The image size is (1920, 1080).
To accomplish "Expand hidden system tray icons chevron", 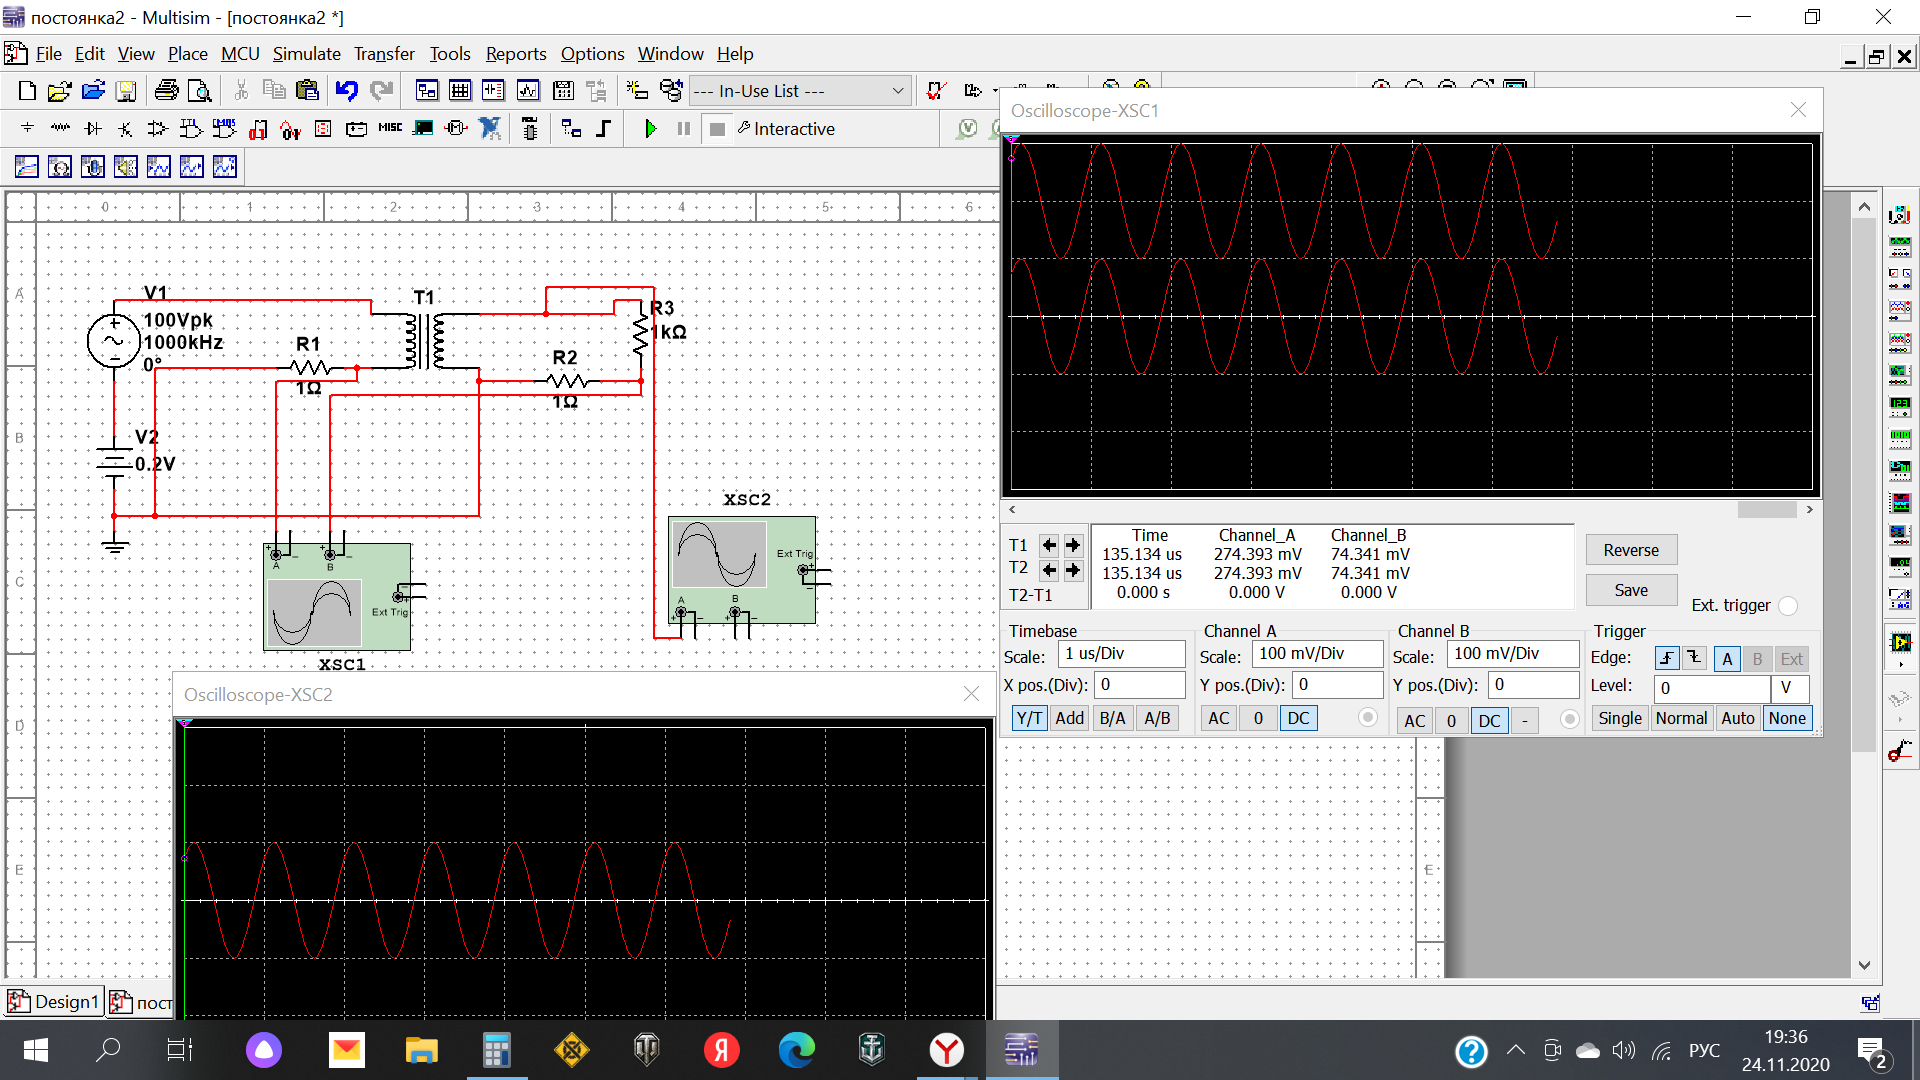I will [1515, 1050].
